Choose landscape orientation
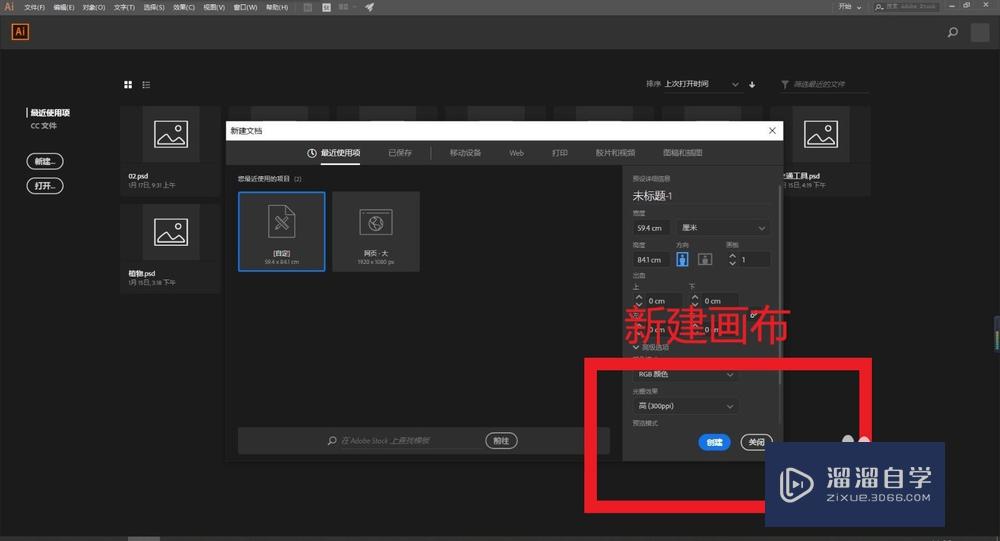The width and height of the screenshot is (1000, 541). pos(705,259)
